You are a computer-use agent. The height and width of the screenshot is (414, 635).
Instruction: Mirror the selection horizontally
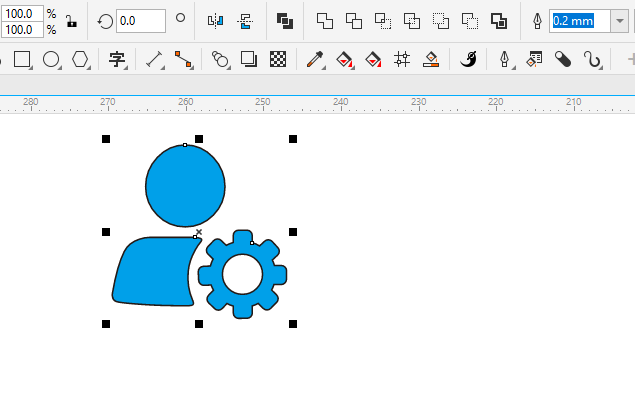point(215,20)
